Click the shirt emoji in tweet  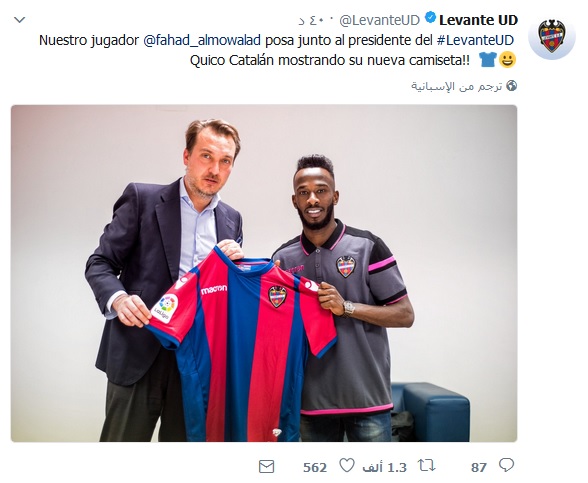(488, 60)
